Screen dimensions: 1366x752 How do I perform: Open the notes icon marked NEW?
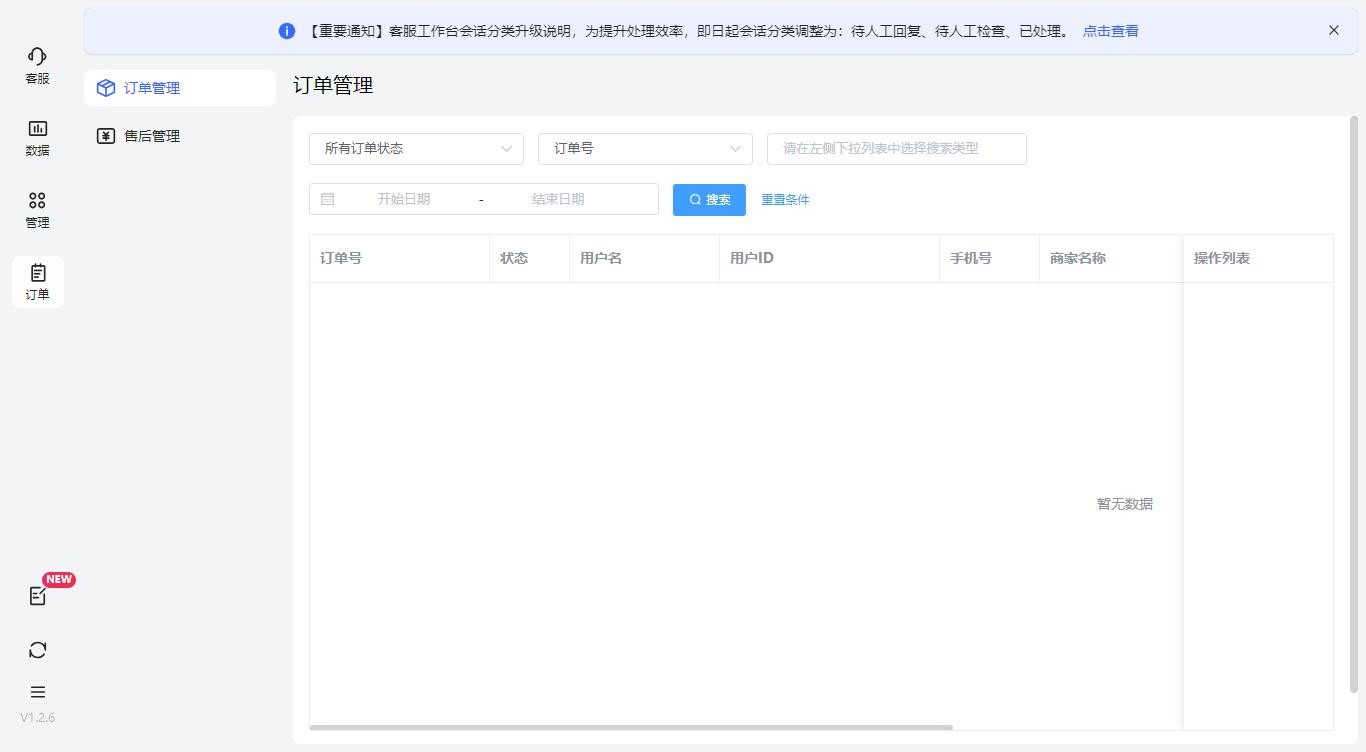pyautogui.click(x=37, y=596)
